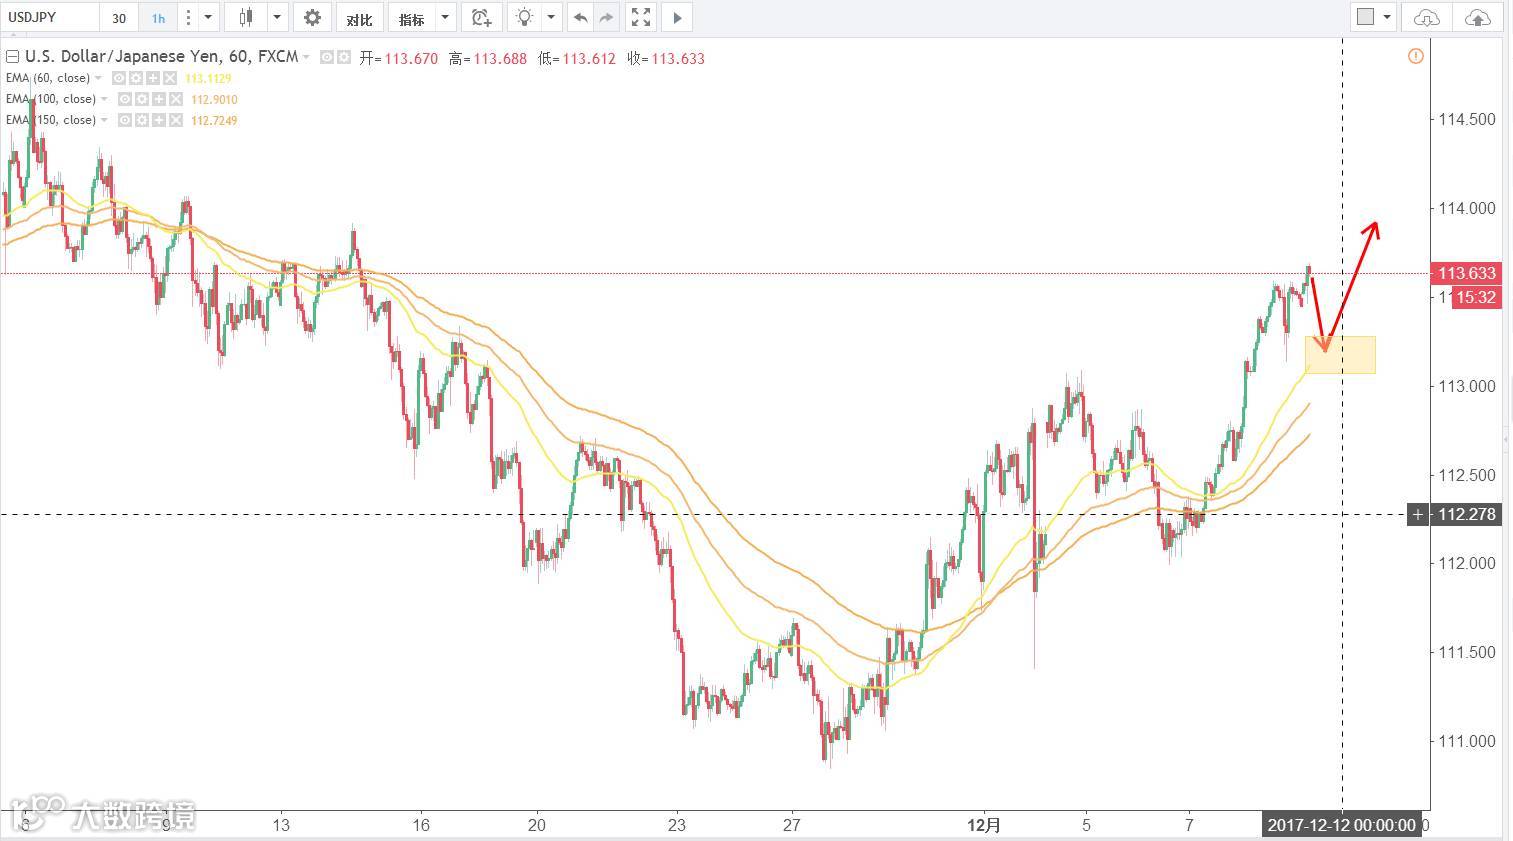
Task: Save chart with cloud upload icon
Action: pyautogui.click(x=1477, y=17)
